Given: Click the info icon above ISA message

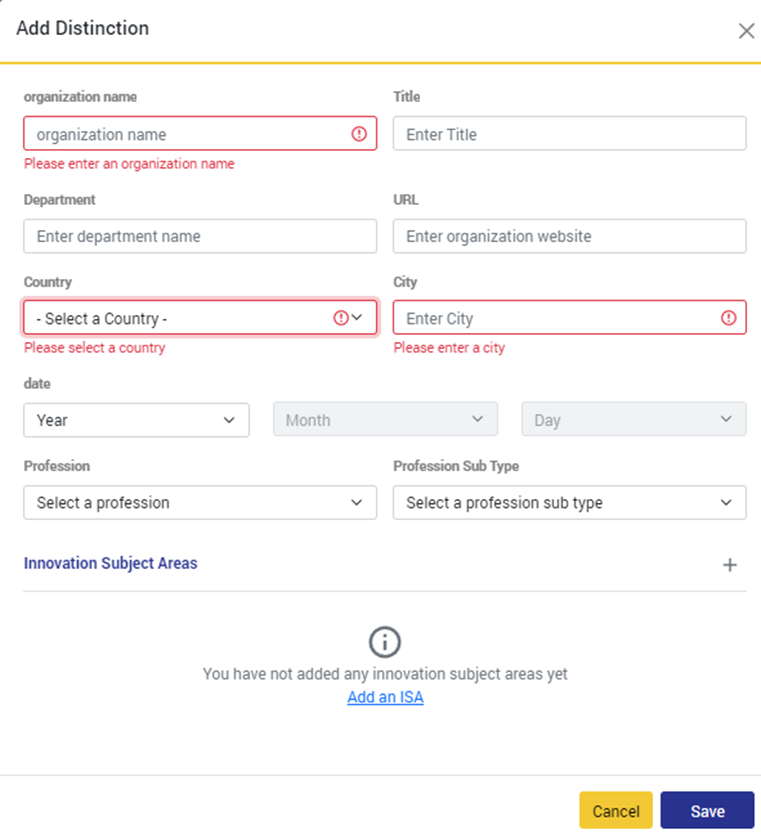Looking at the screenshot, I should pyautogui.click(x=385, y=640).
